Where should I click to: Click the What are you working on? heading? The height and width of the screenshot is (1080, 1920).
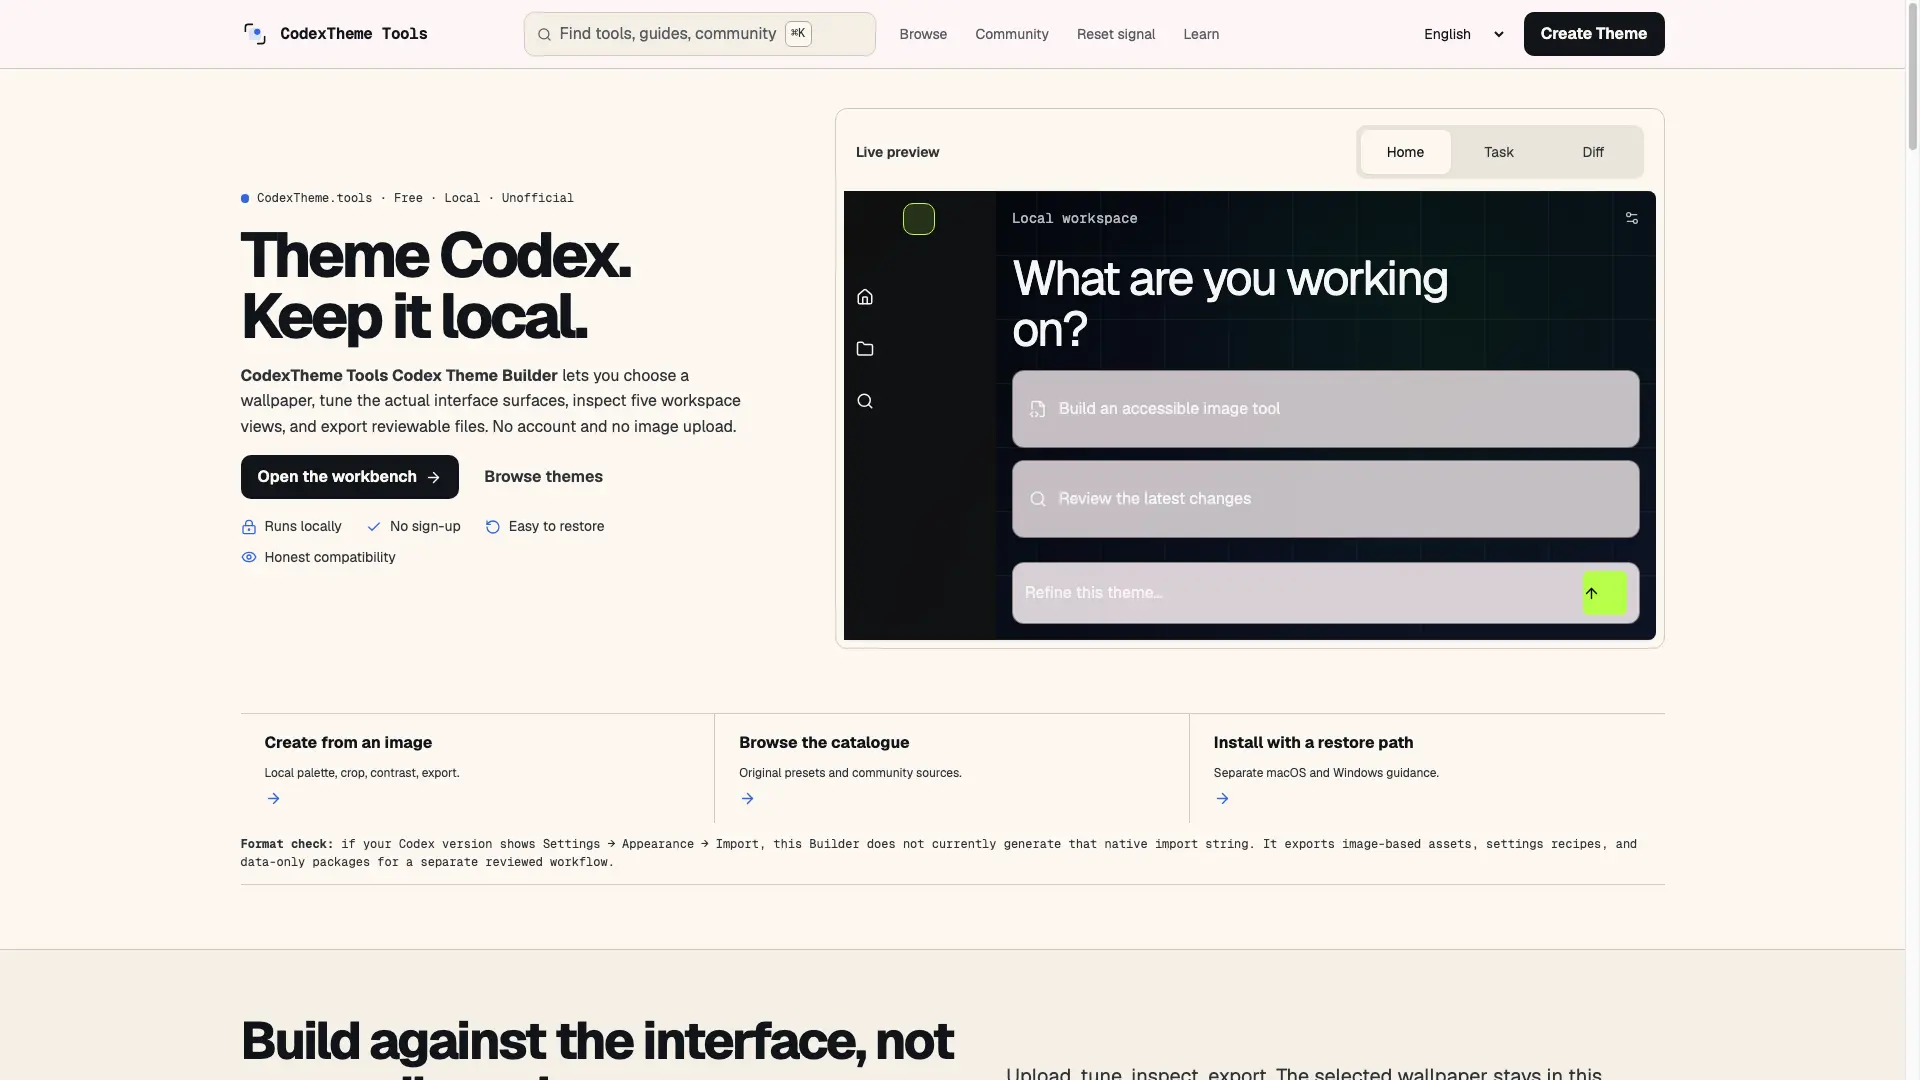pyautogui.click(x=1230, y=304)
